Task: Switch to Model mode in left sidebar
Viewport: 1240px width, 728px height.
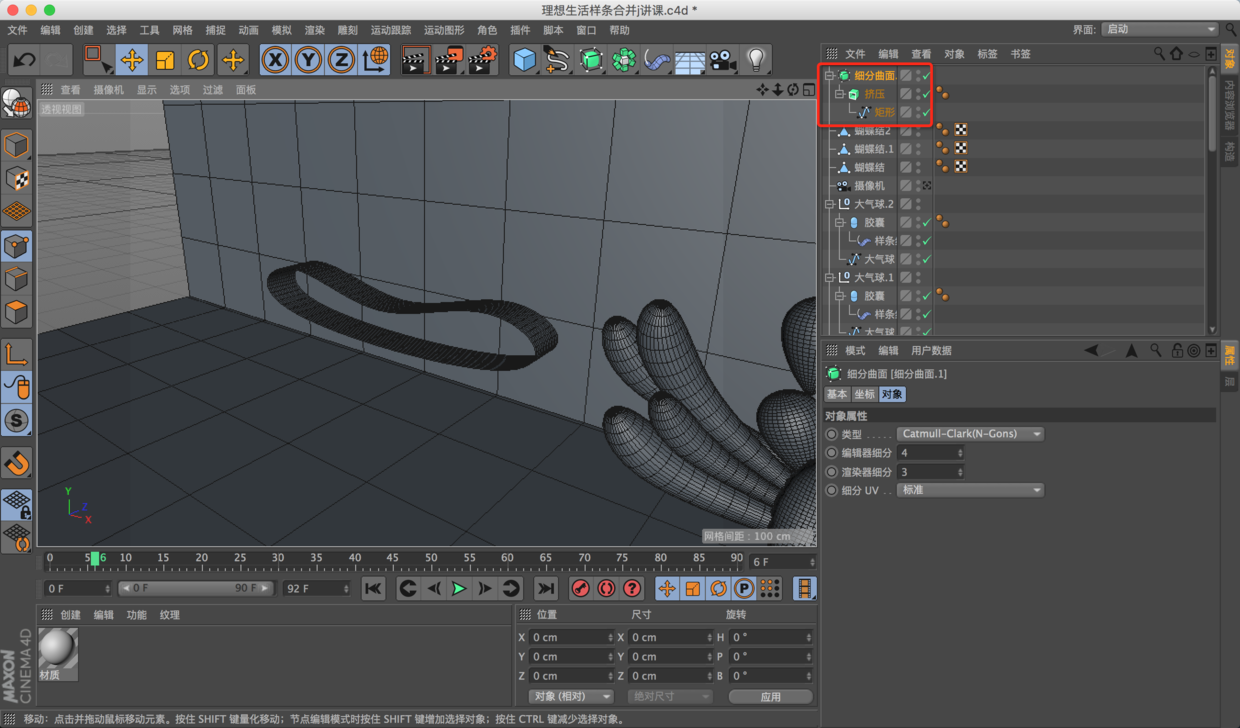Action: coord(16,146)
